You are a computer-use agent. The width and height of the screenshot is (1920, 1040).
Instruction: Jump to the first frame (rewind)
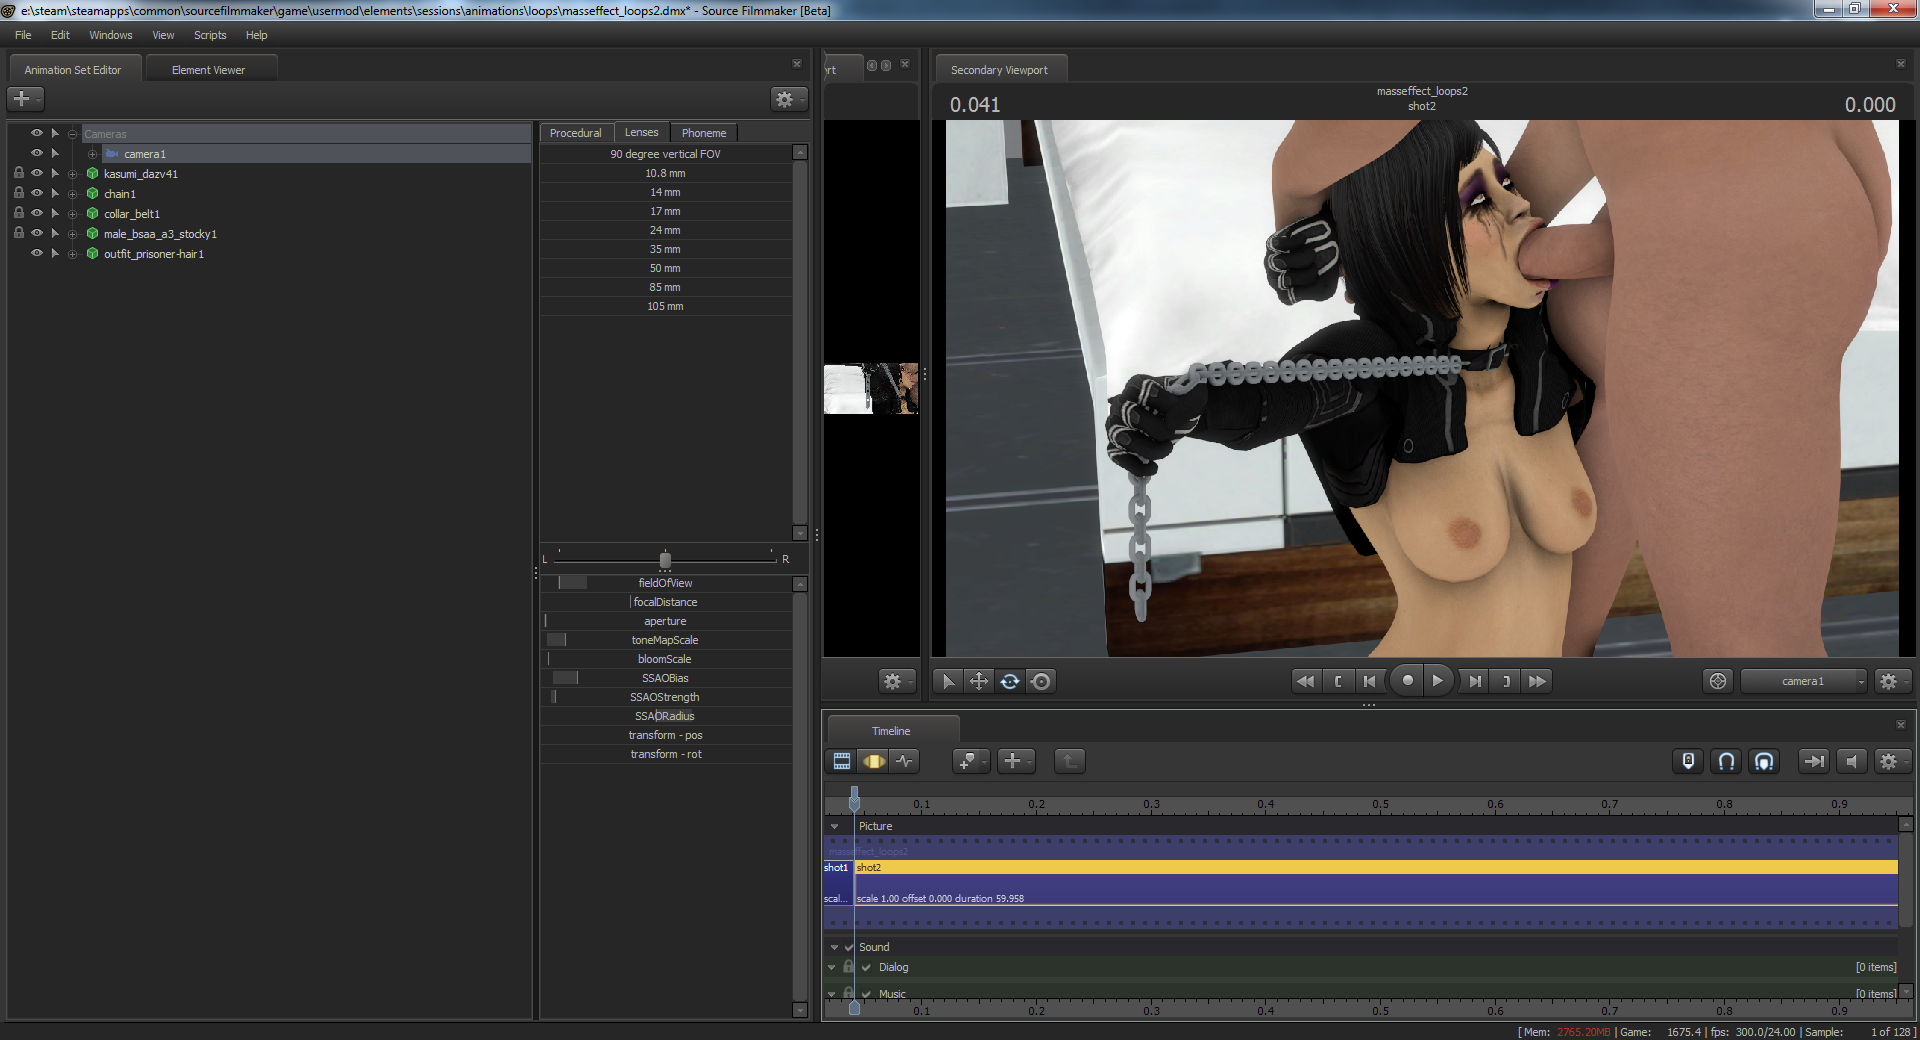1305,681
